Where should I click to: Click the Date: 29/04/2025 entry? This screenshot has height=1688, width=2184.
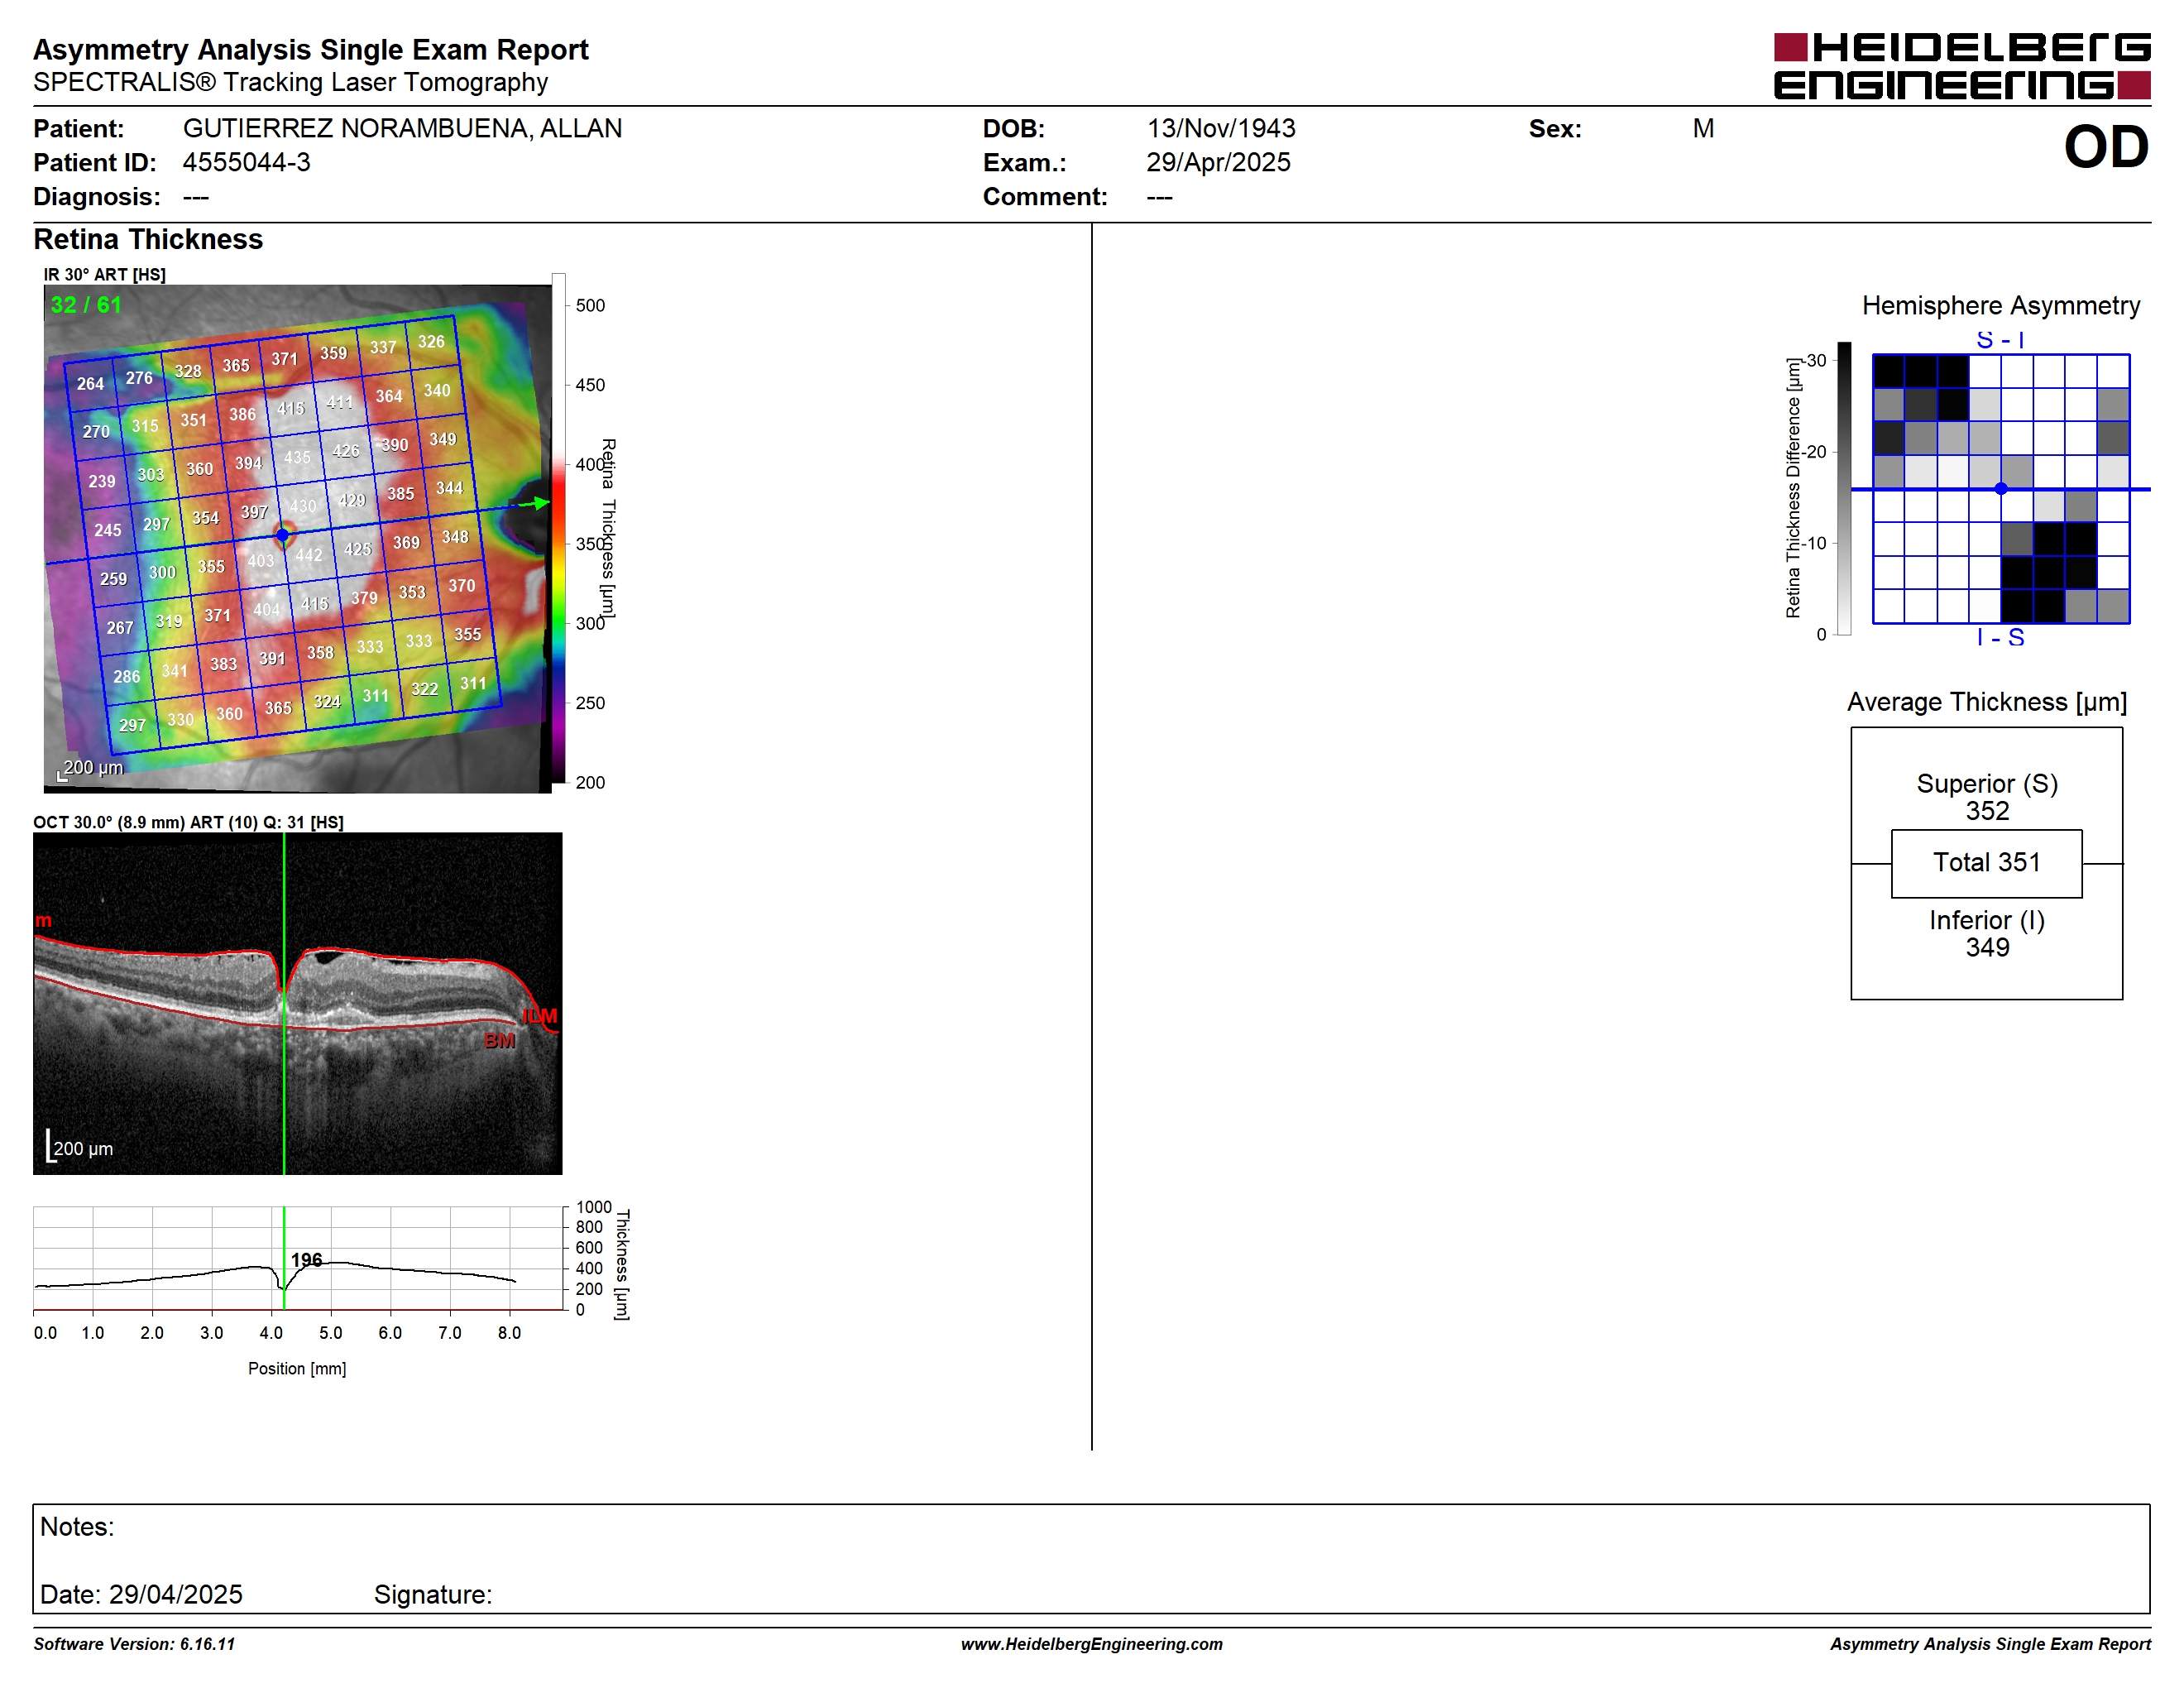click(141, 1594)
